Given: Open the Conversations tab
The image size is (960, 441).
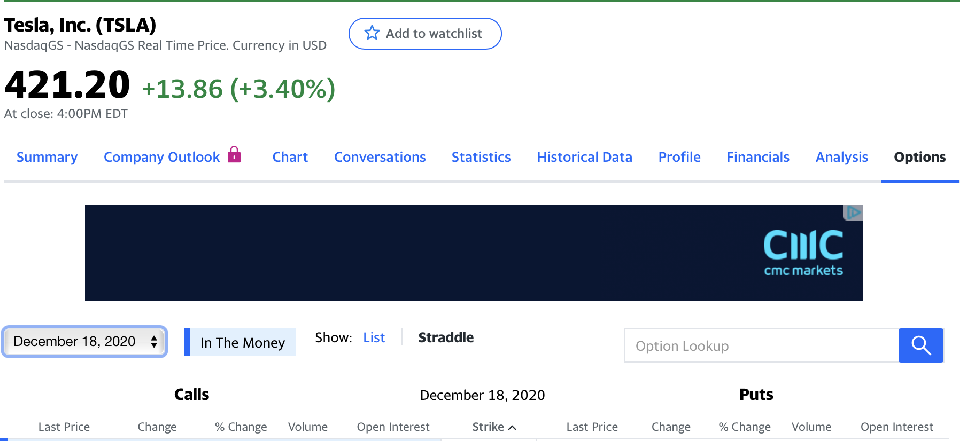Looking at the screenshot, I should 380,157.
